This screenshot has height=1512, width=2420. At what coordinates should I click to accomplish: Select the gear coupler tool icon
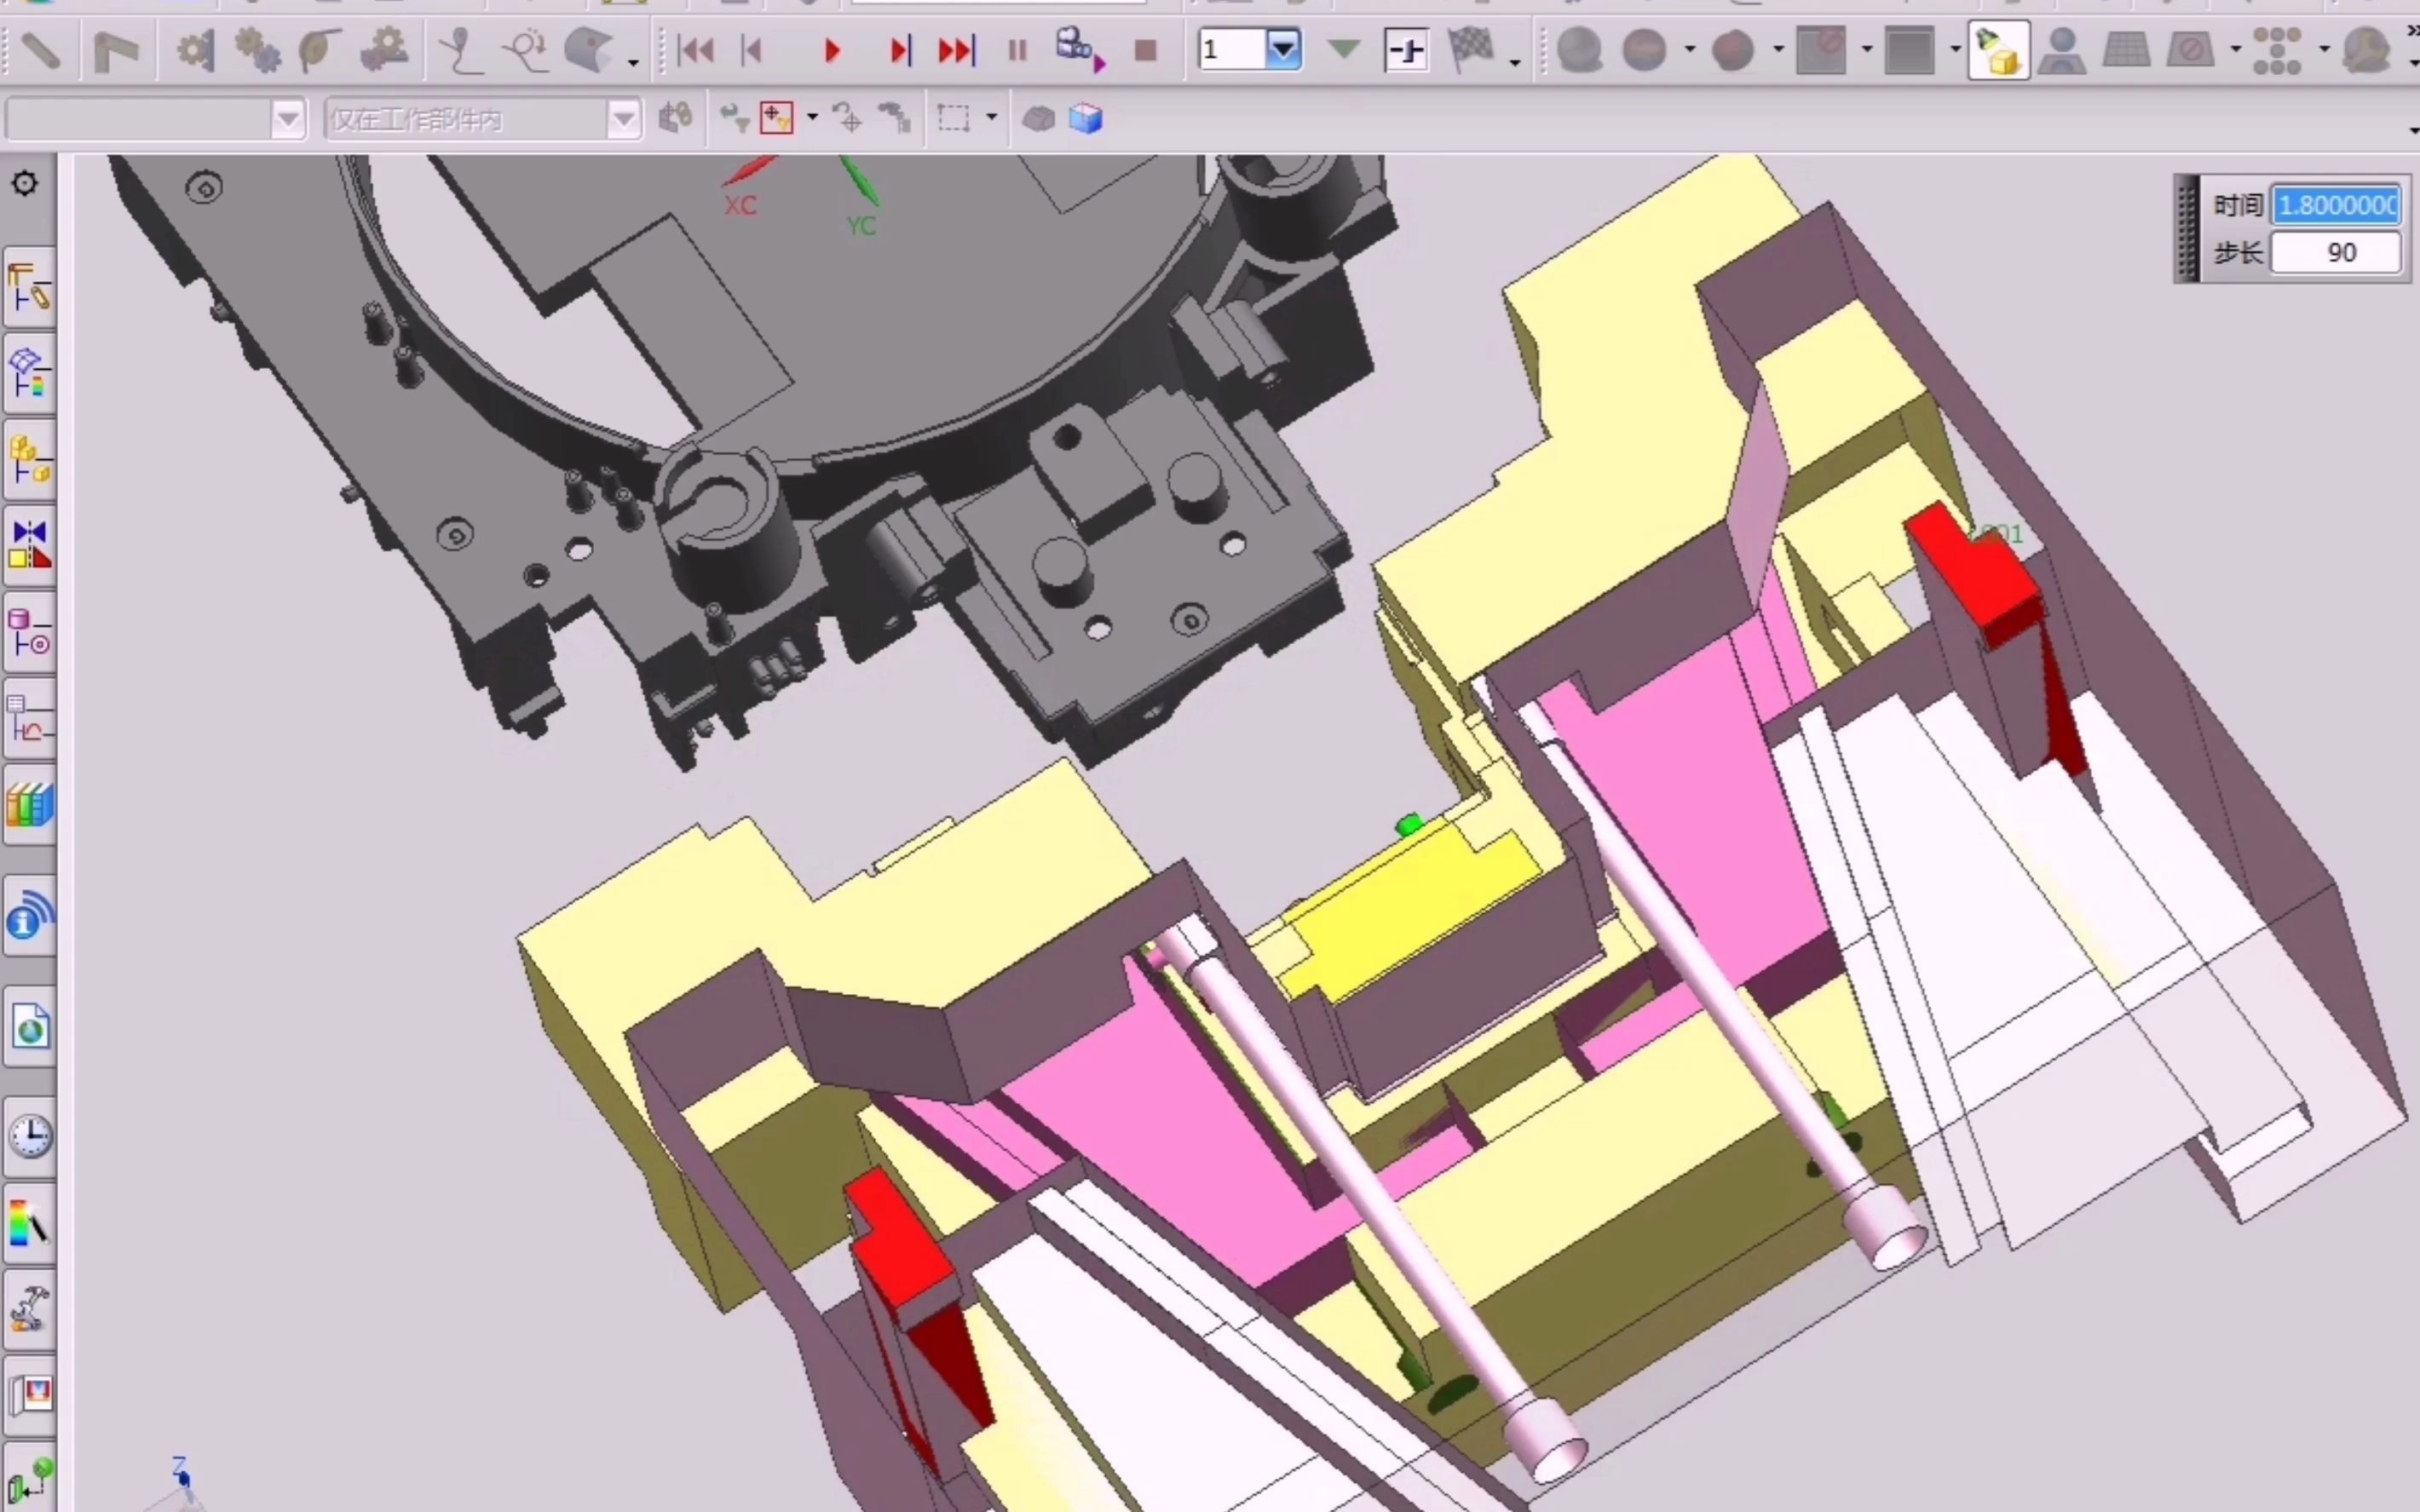pyautogui.click(x=257, y=50)
